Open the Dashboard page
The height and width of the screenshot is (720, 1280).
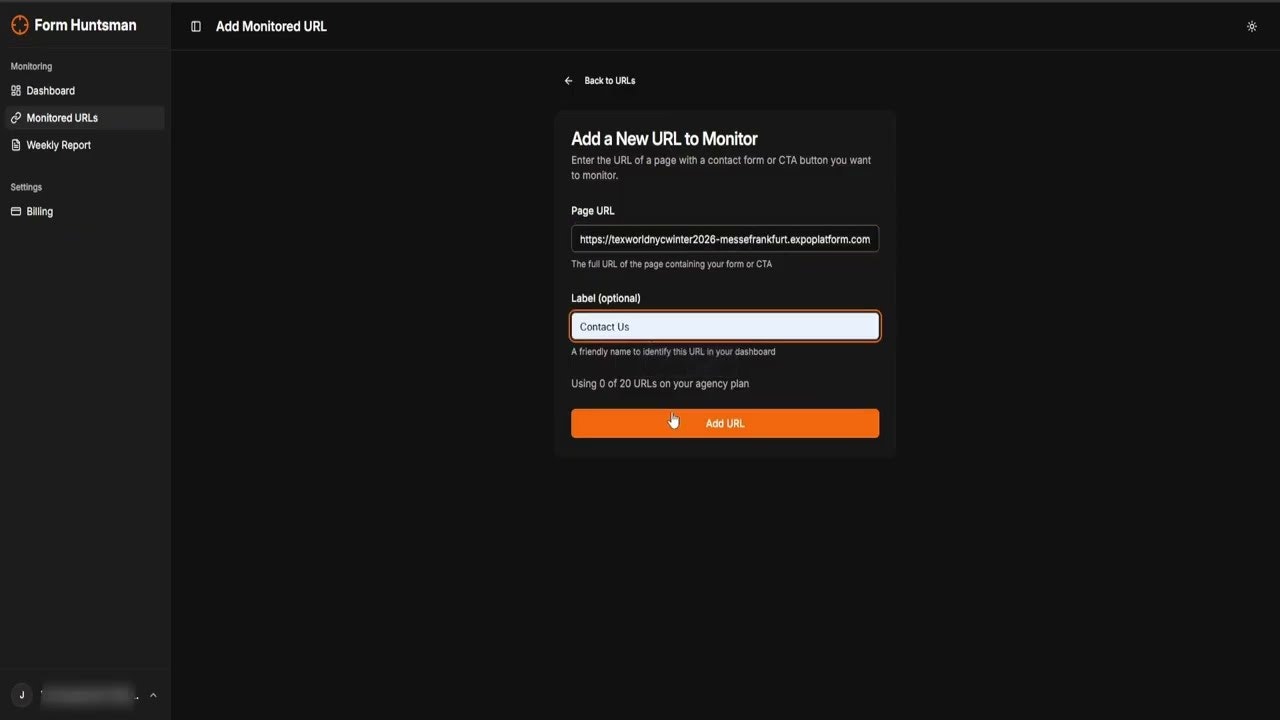coord(85,91)
